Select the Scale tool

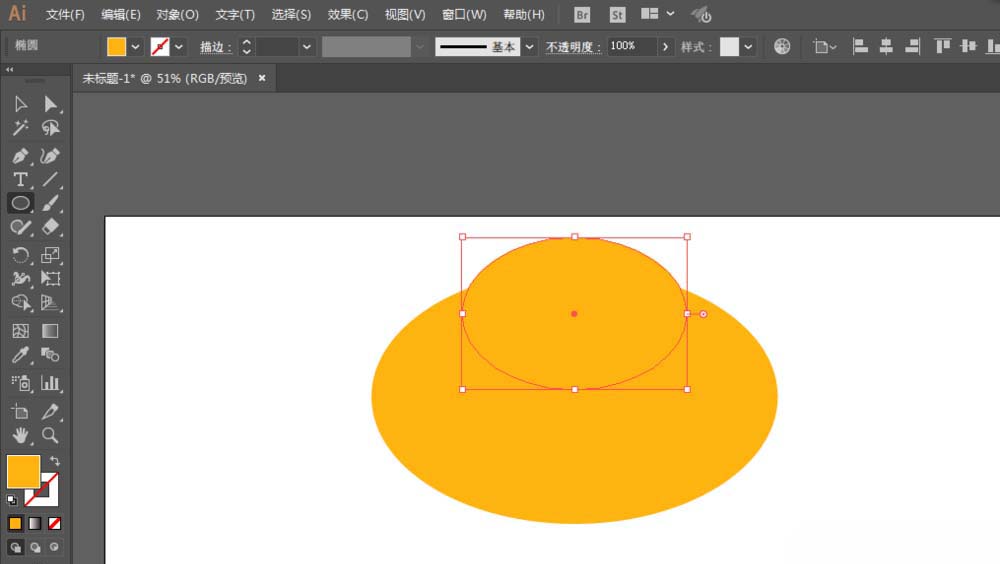tap(50, 255)
